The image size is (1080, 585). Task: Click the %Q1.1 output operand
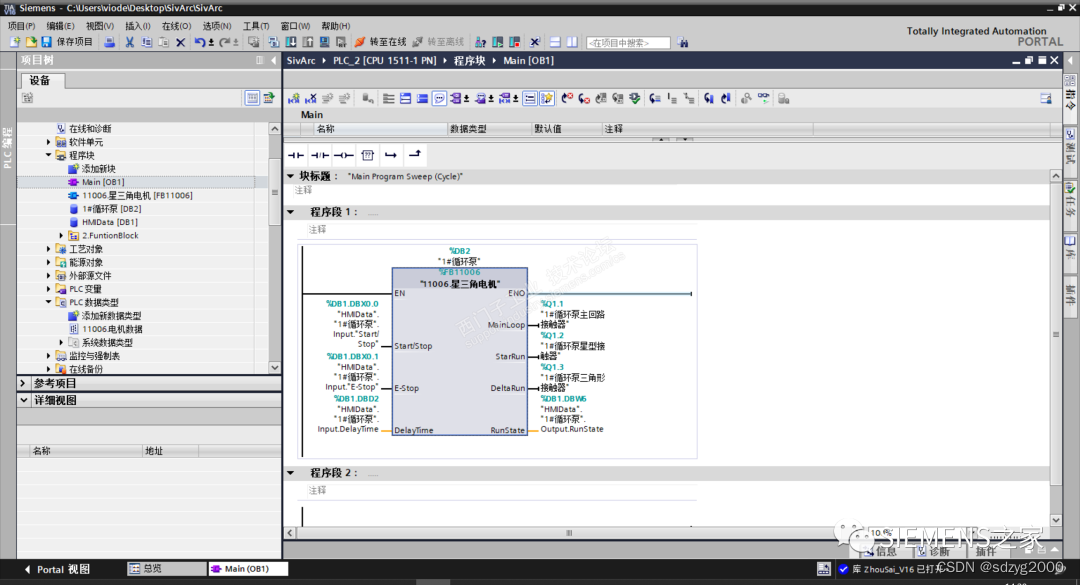552,304
